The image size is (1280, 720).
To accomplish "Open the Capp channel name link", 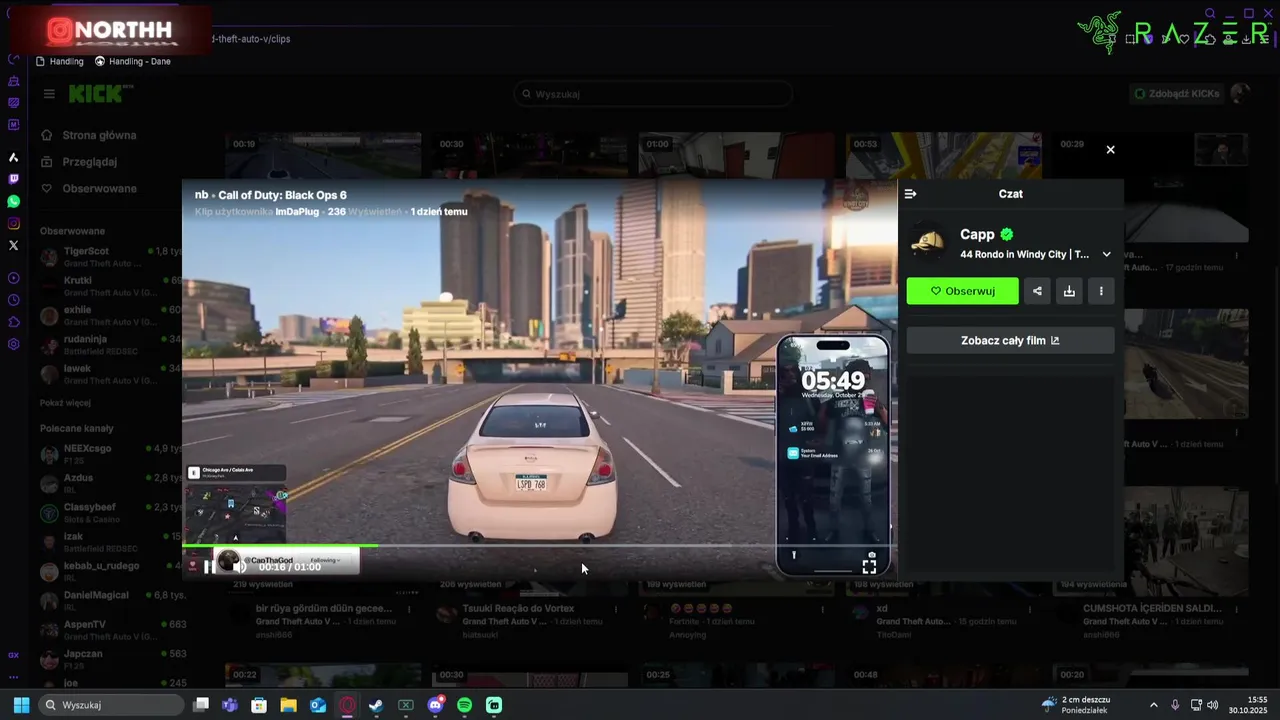I will (x=977, y=234).
